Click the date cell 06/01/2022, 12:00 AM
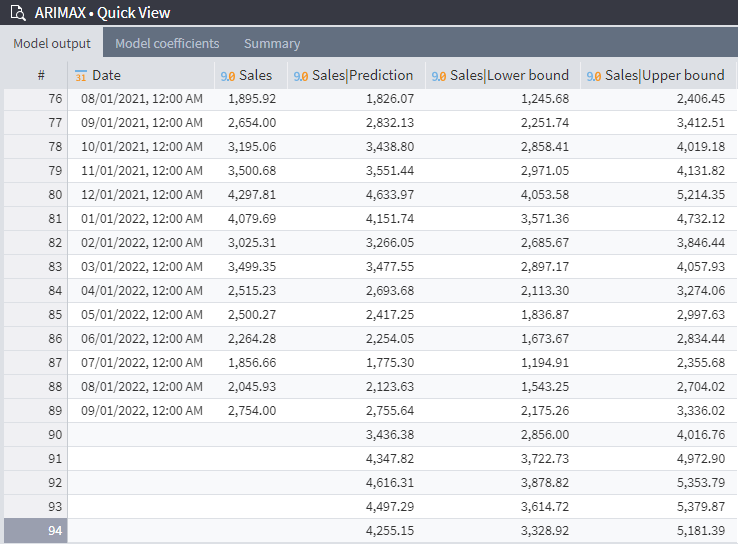This screenshot has height=544, width=738. coord(142,339)
